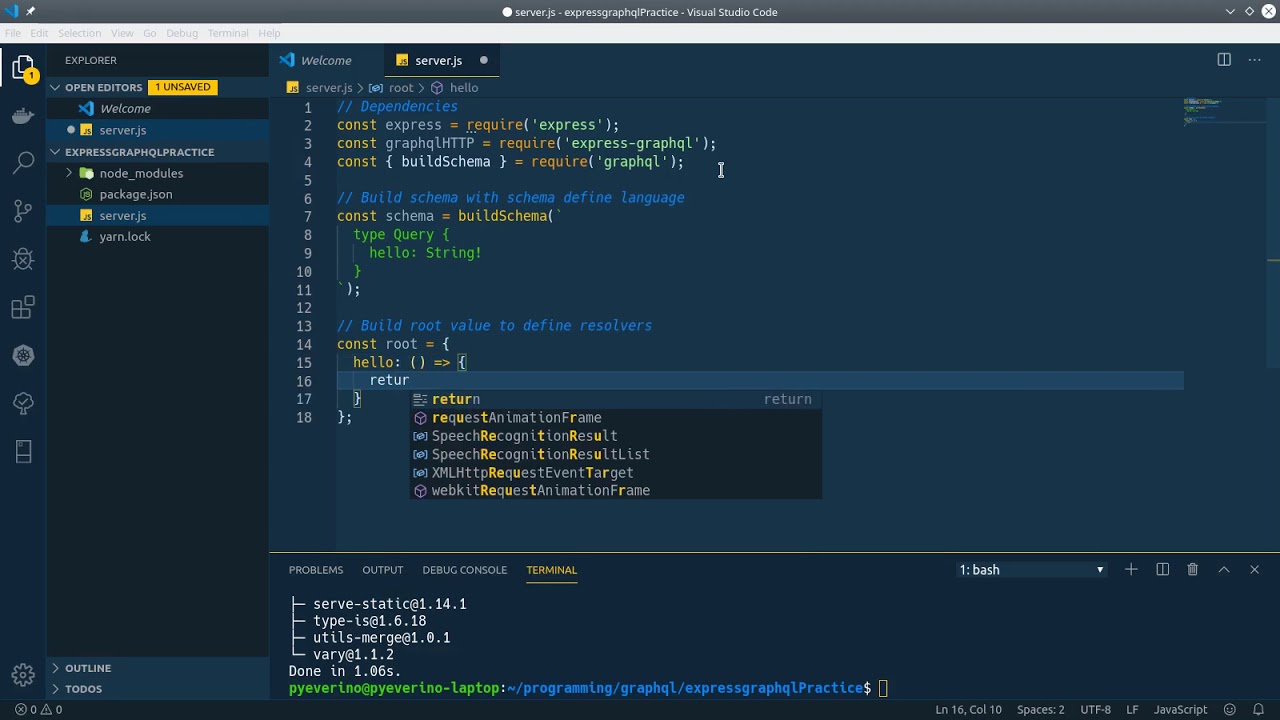Open the Kubernetes view in activity bar
This screenshot has height=720, width=1280.
pos(23,355)
